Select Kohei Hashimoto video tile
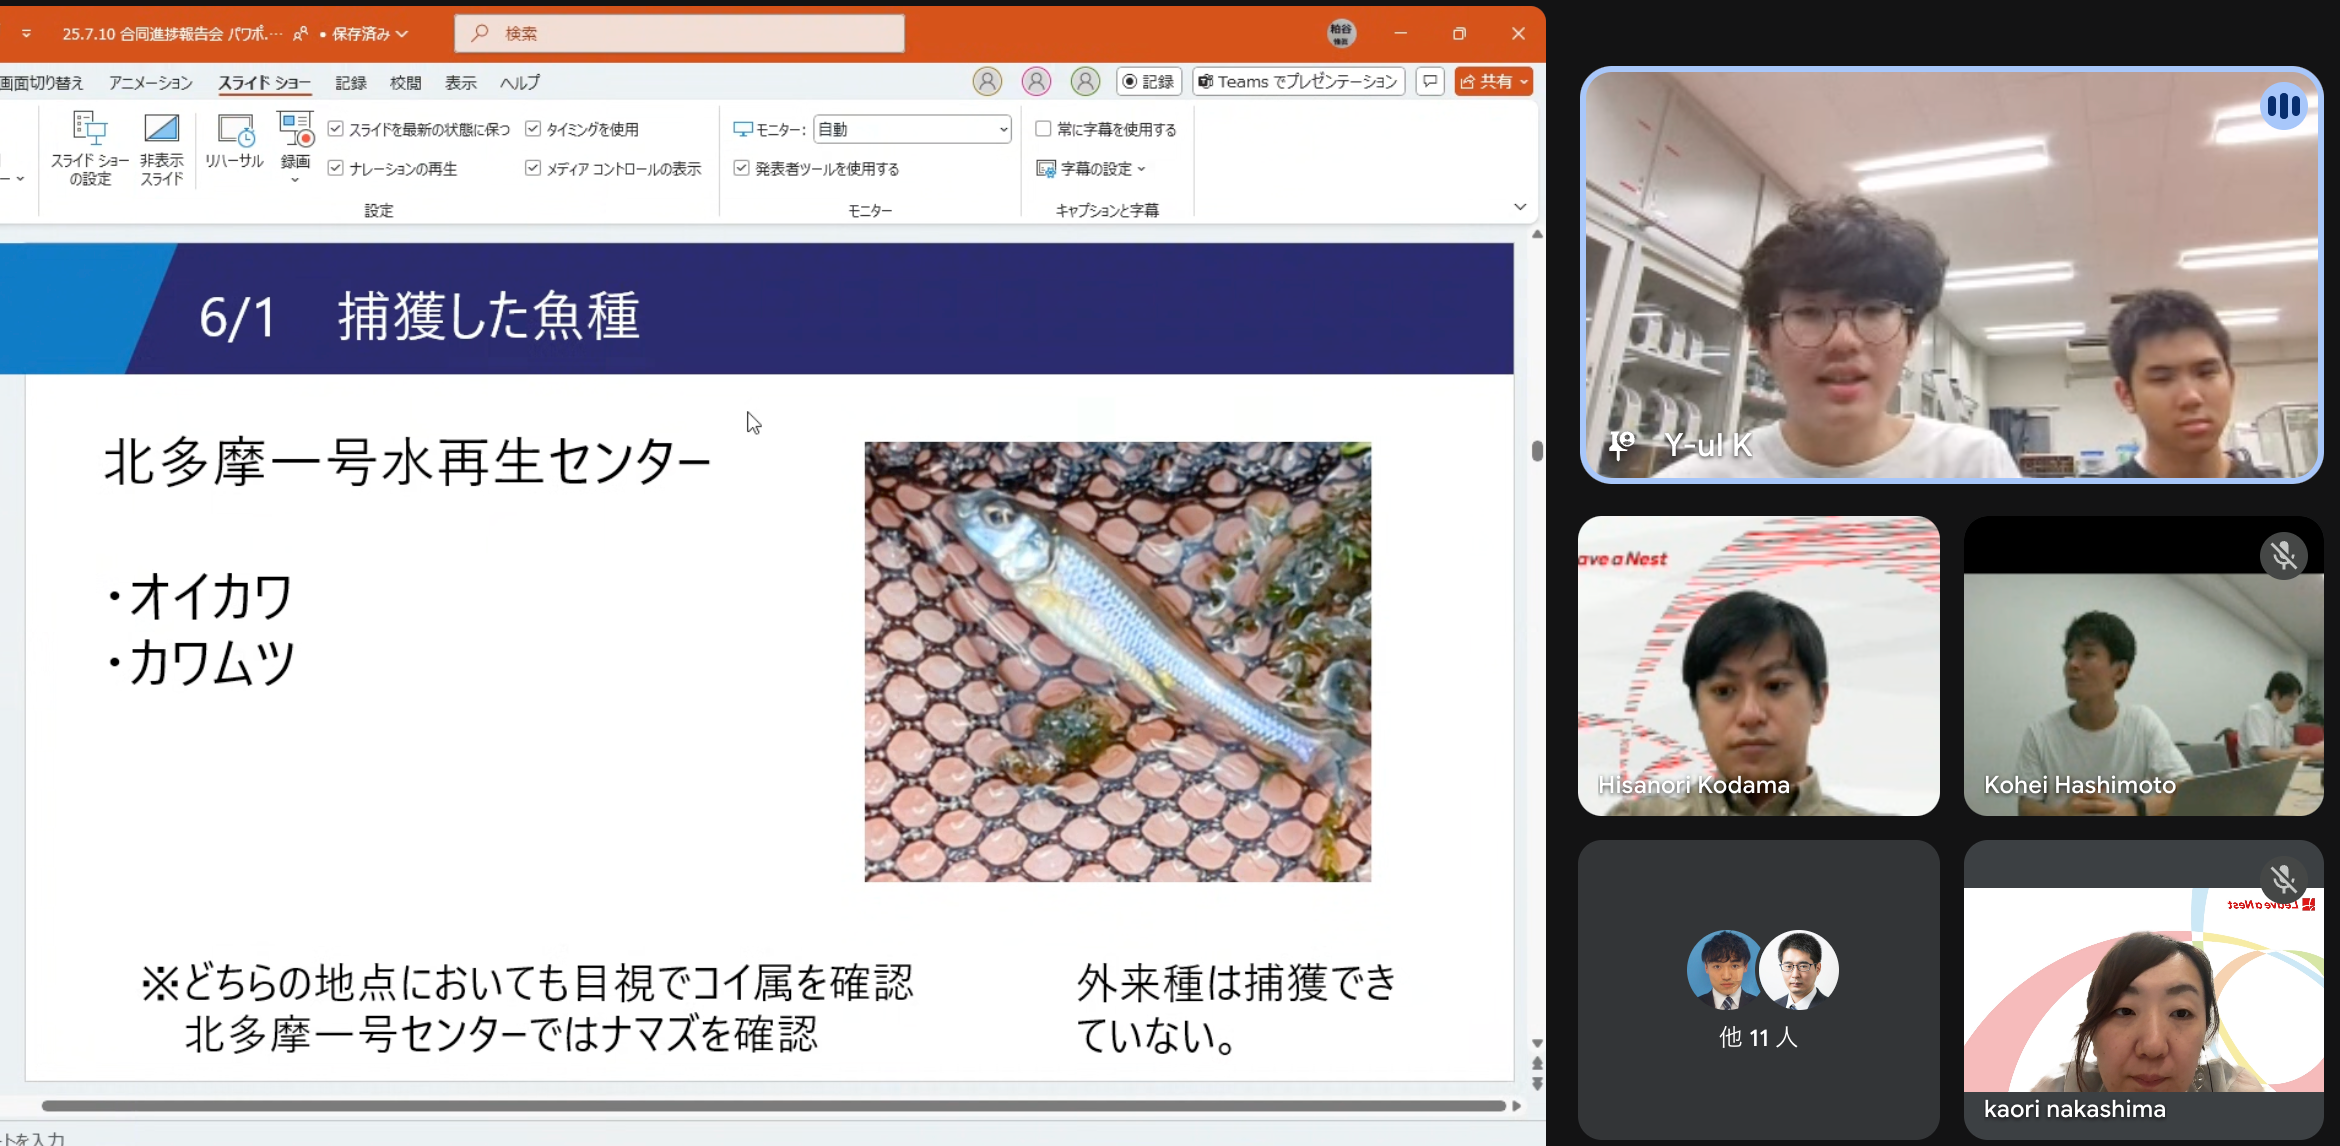Screen dimensions: 2340x1146 [2143, 666]
